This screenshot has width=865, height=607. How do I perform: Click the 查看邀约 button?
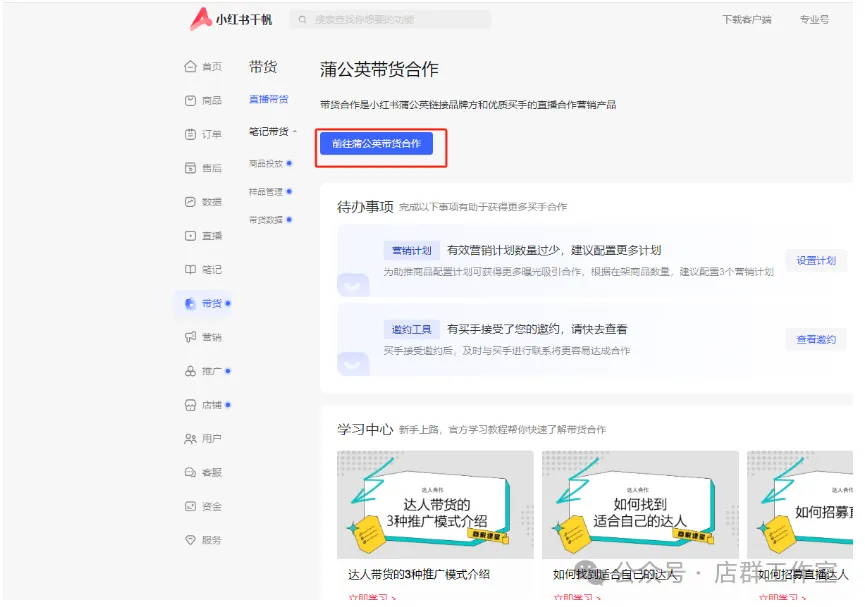coord(816,340)
